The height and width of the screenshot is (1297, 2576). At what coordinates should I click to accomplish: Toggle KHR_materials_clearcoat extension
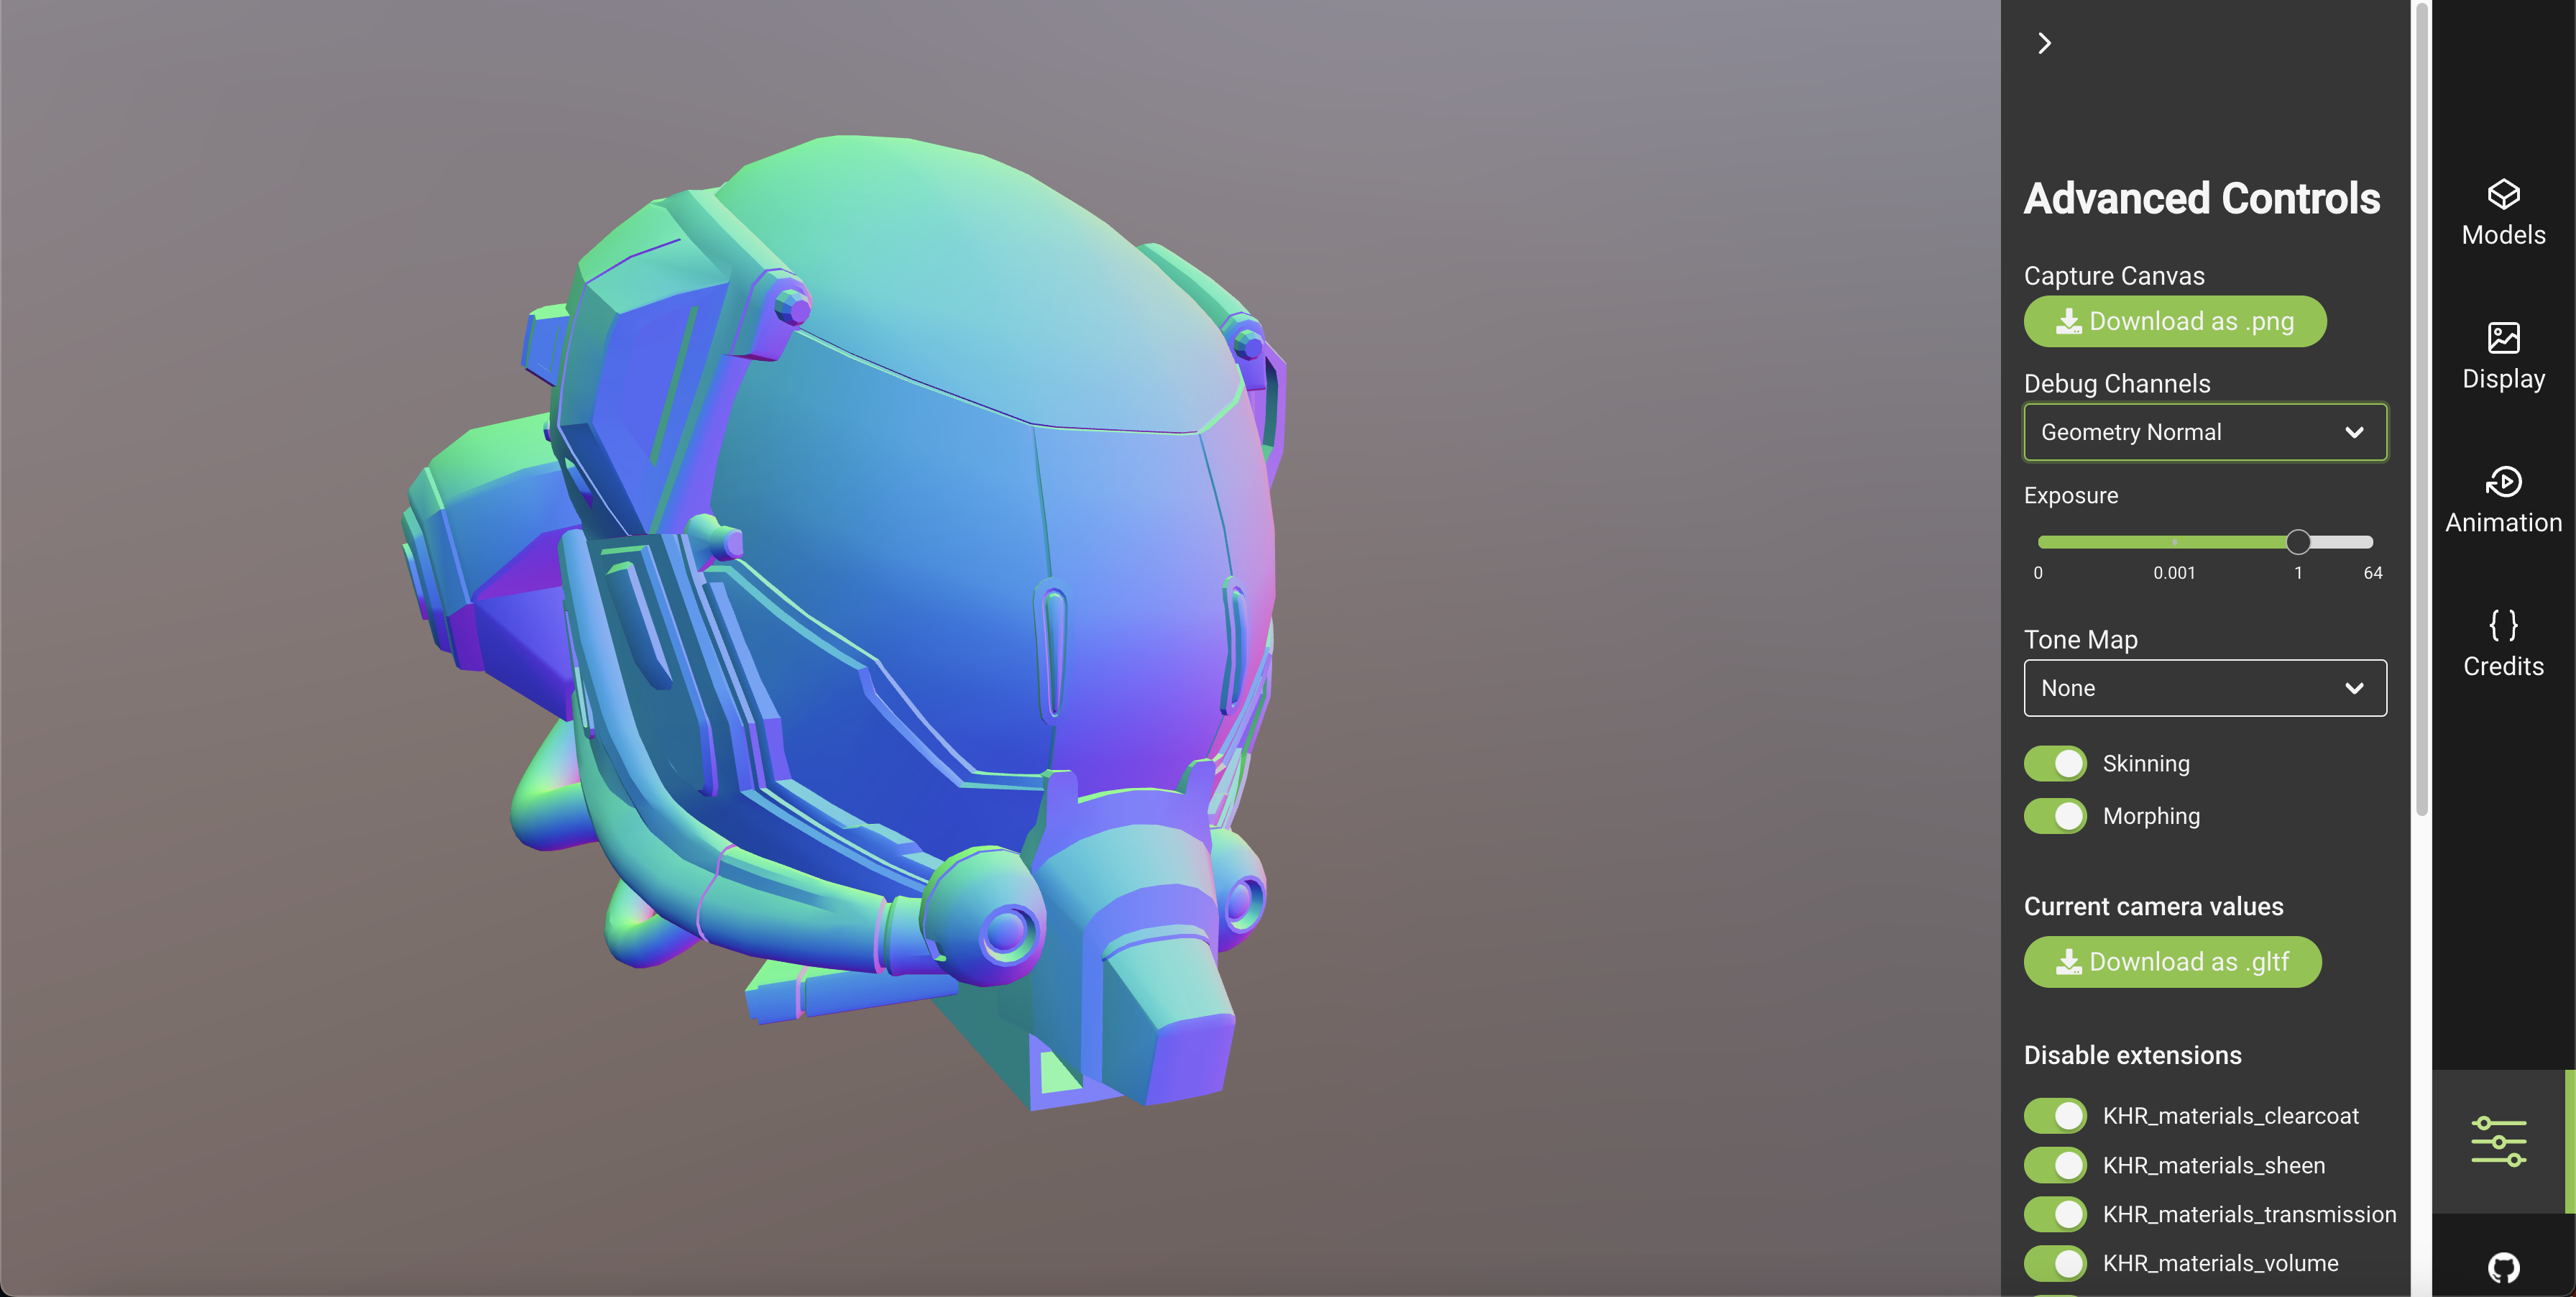[2055, 1116]
